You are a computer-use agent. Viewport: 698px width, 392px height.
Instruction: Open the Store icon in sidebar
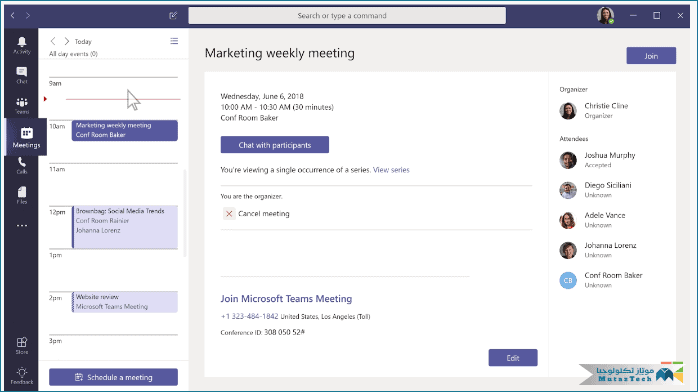pyautogui.click(x=21, y=346)
